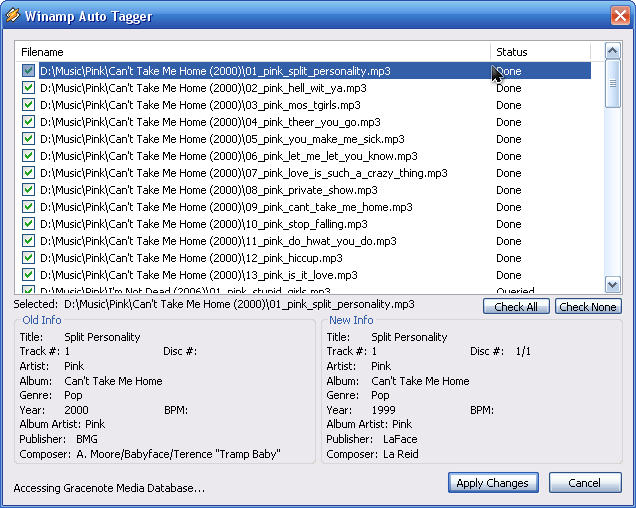Click the Old Info publisher BMG
Screen dimensions: 636x508
[87, 439]
